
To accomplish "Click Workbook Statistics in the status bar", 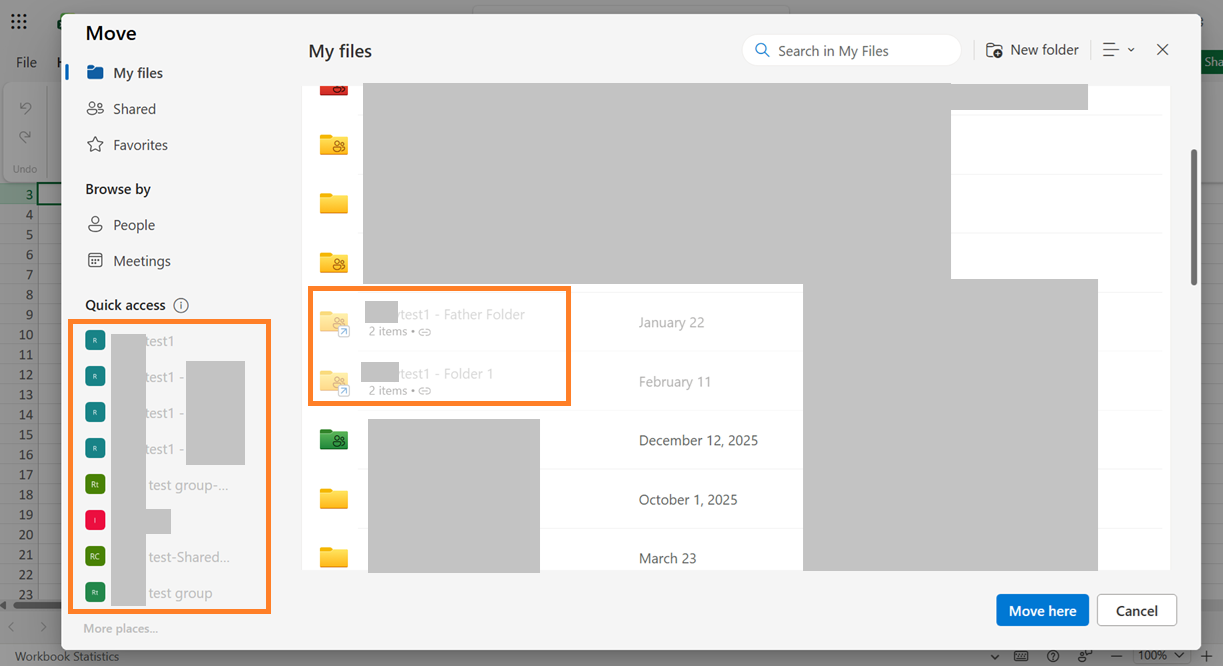I will pyautogui.click(x=67, y=657).
